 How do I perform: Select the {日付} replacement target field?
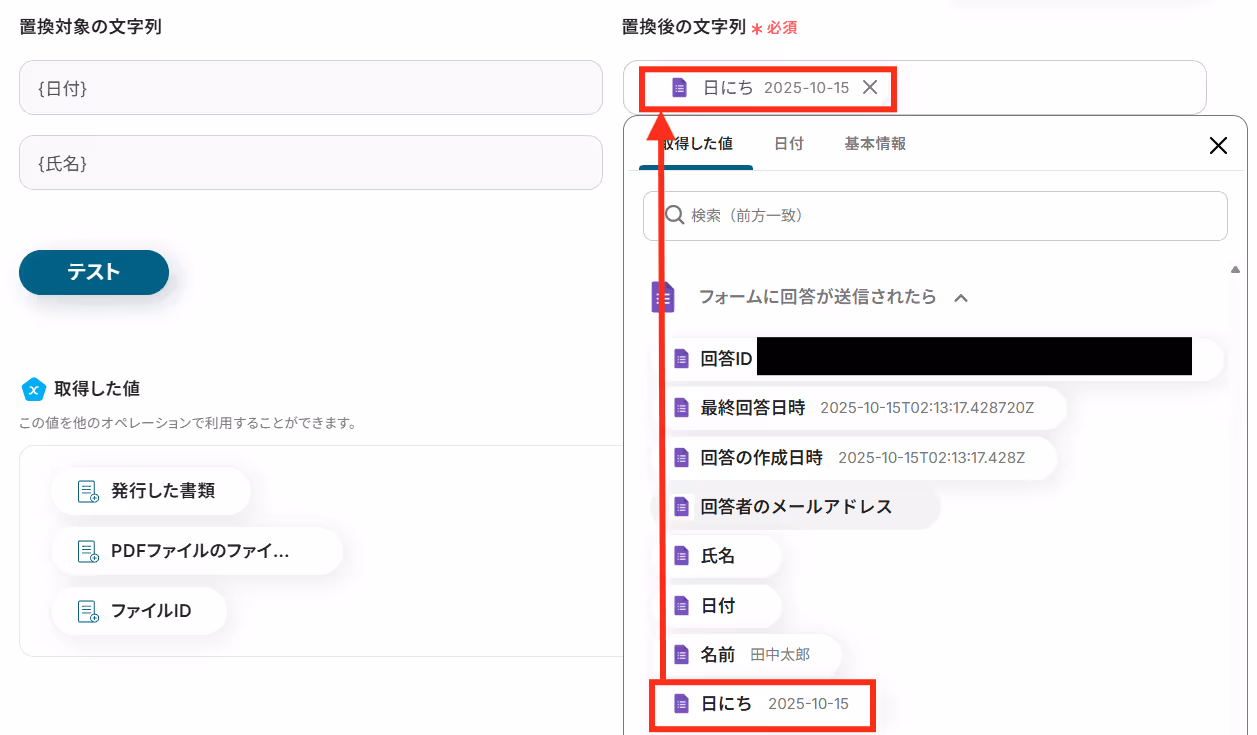pyautogui.click(x=311, y=88)
